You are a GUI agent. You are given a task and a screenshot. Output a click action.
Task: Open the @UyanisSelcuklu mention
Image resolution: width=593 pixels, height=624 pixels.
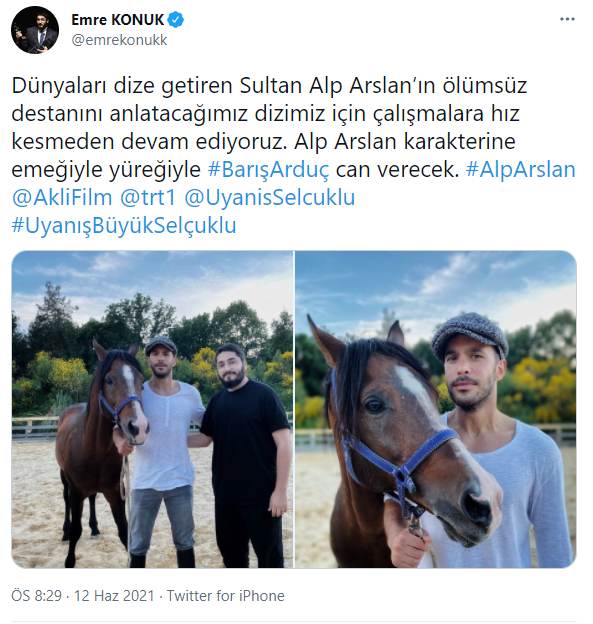(269, 197)
